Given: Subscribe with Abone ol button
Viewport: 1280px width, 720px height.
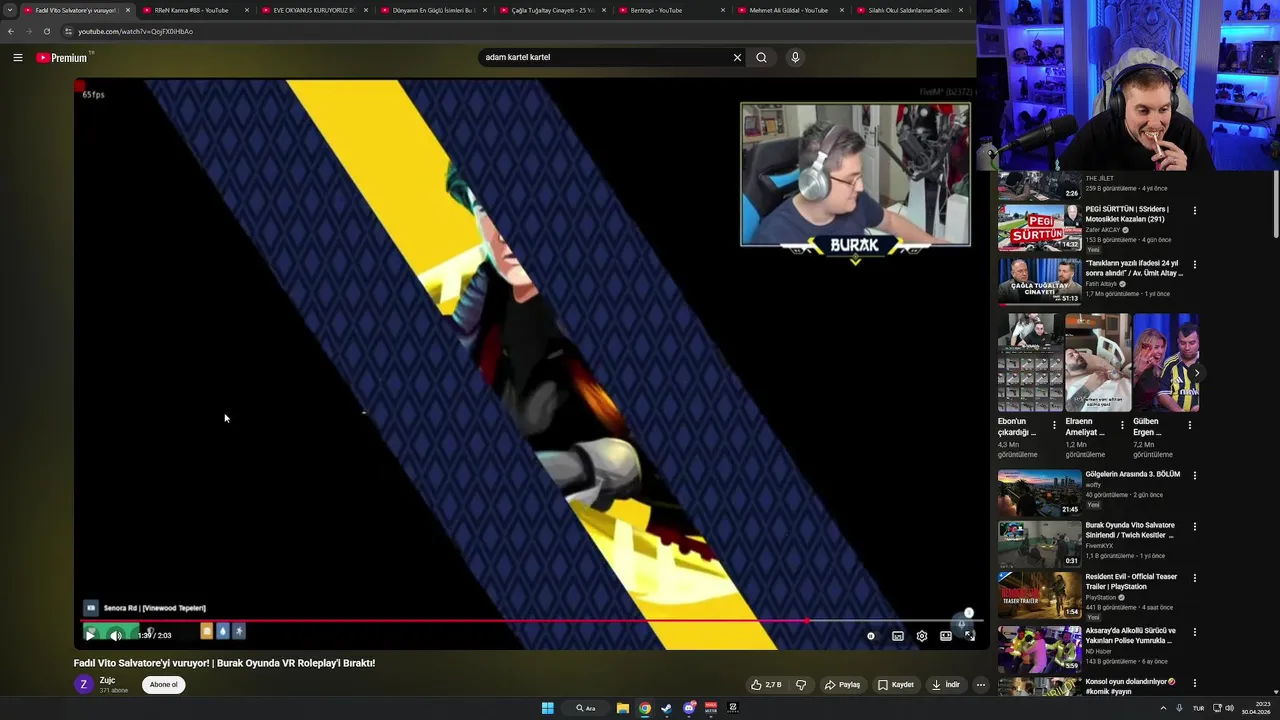Looking at the screenshot, I should pos(164,685).
